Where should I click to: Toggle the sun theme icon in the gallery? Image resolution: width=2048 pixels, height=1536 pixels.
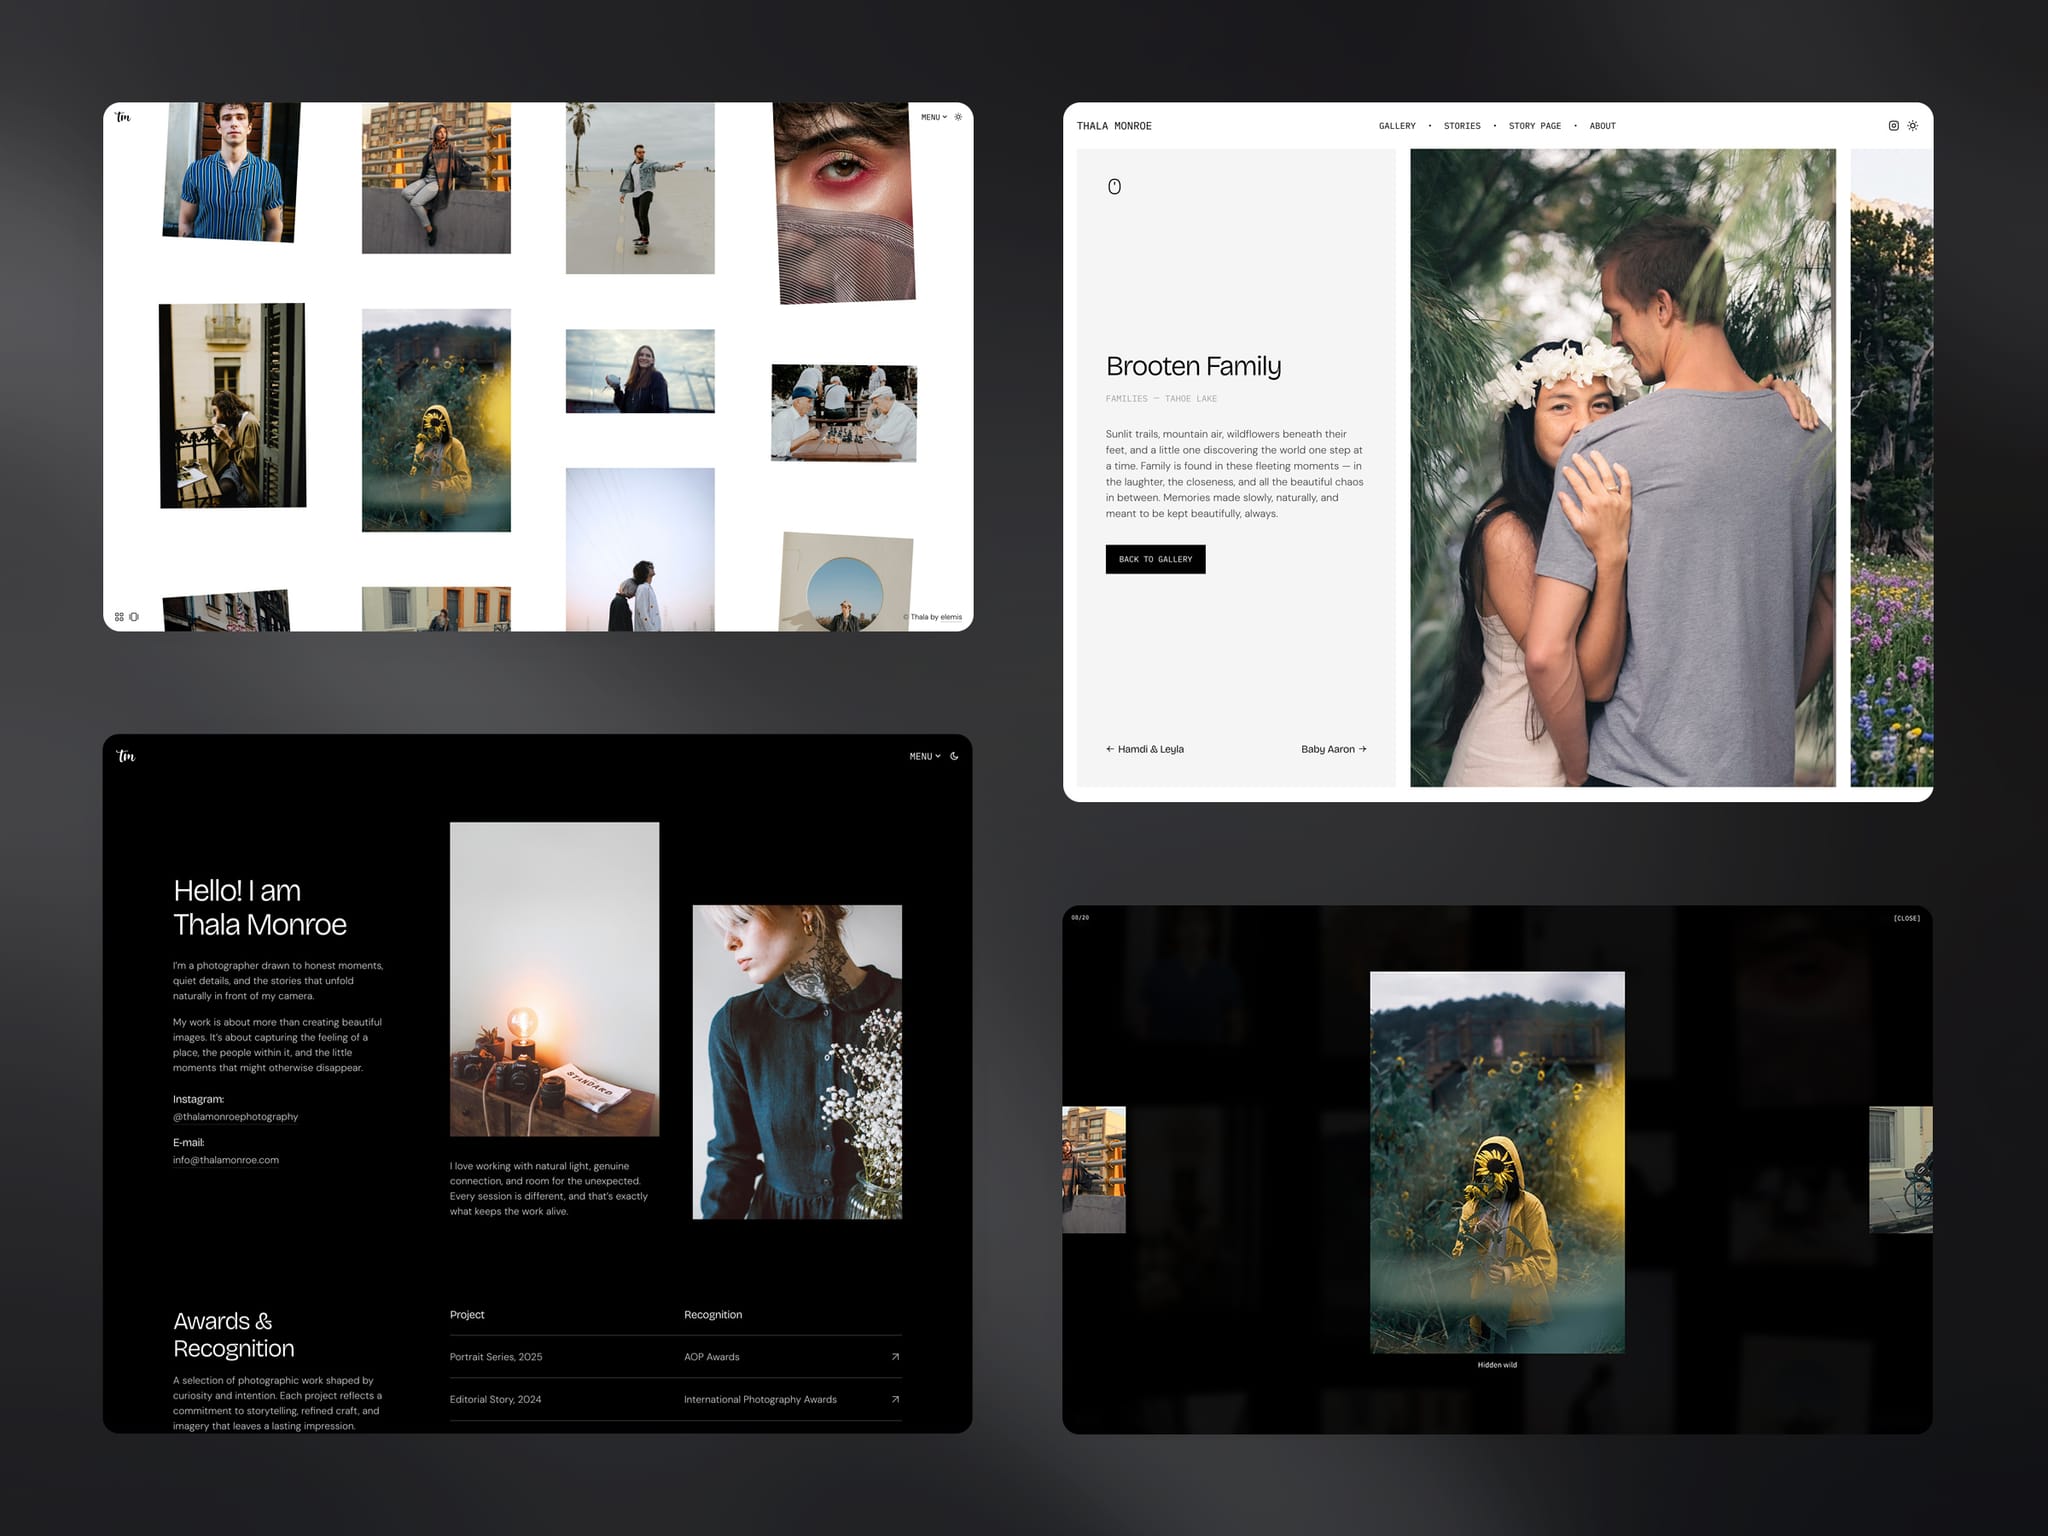(958, 117)
